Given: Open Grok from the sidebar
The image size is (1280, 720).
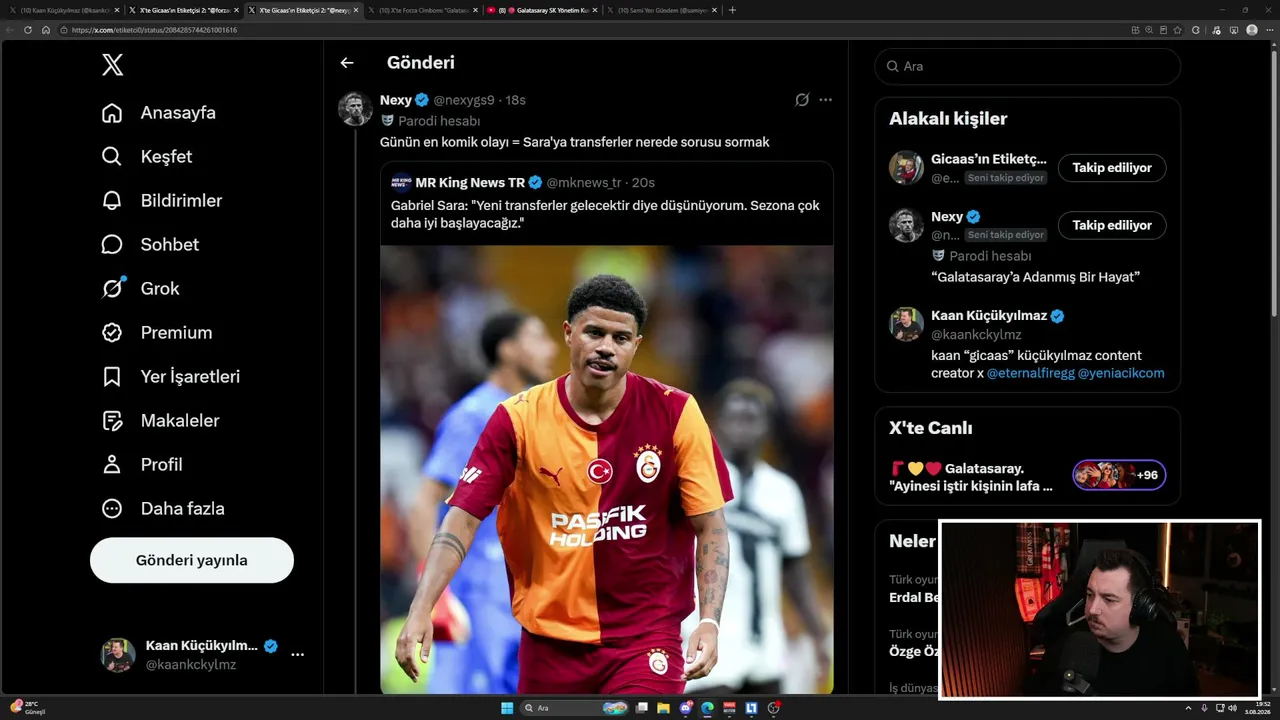Looking at the screenshot, I should pos(141,289).
